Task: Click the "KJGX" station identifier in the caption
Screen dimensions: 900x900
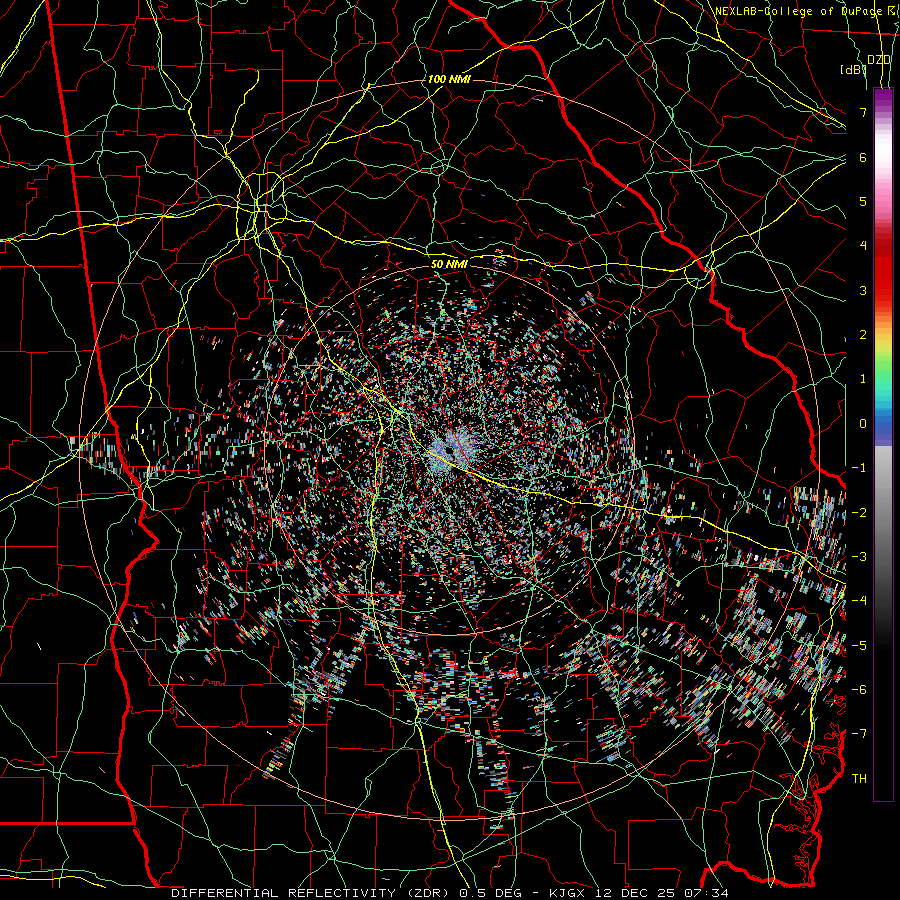Action: point(565,893)
